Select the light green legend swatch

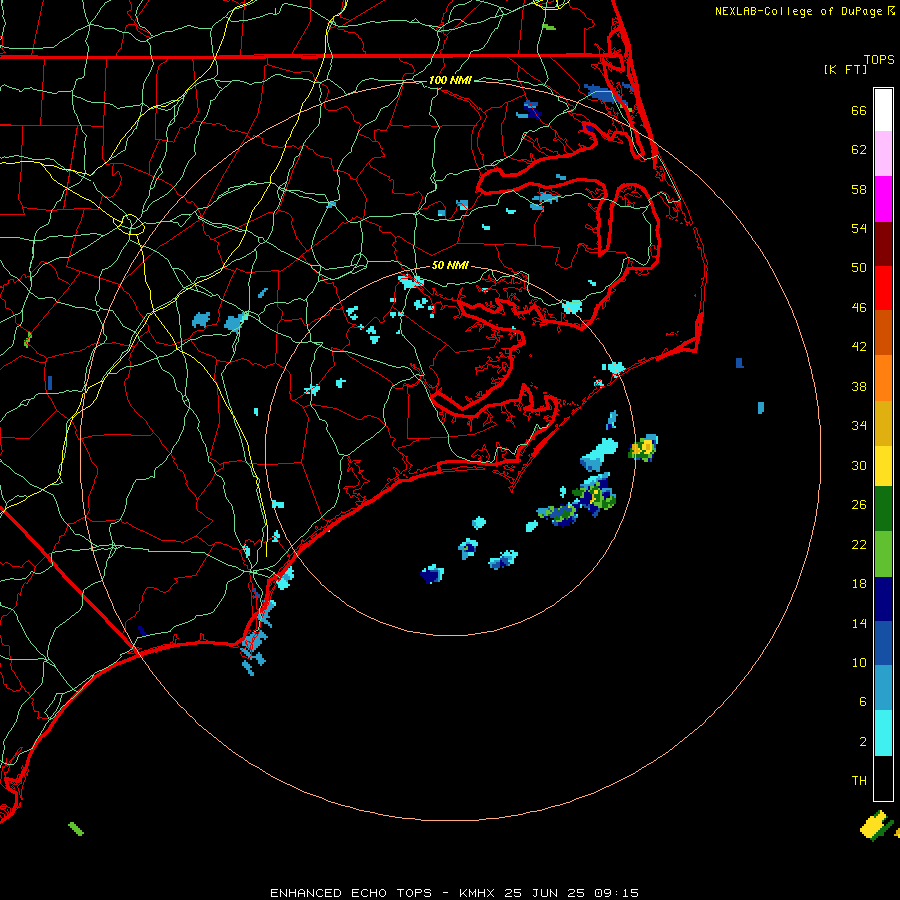pyautogui.click(x=883, y=554)
